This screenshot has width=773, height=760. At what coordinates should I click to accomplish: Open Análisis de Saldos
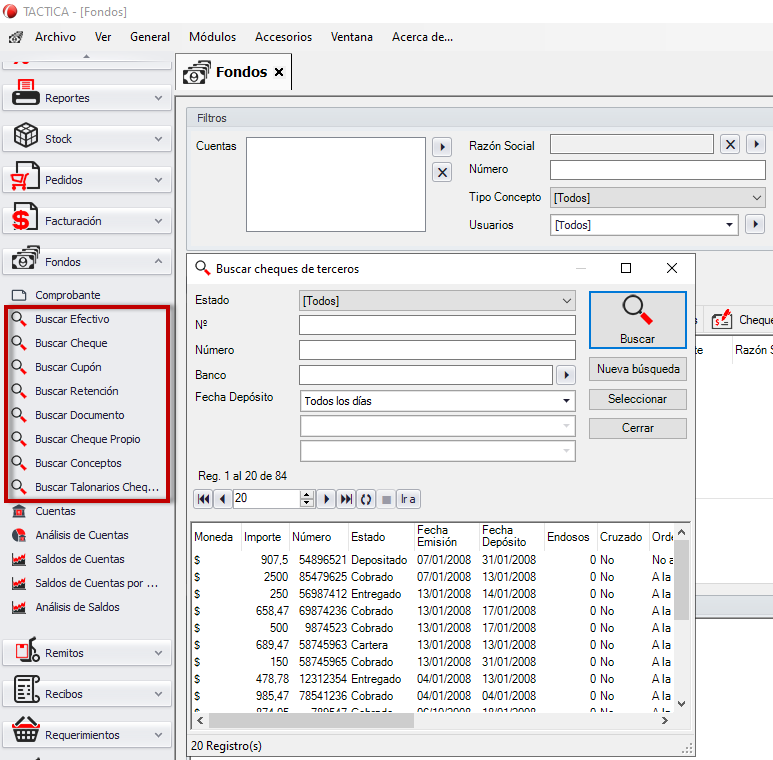[77, 607]
